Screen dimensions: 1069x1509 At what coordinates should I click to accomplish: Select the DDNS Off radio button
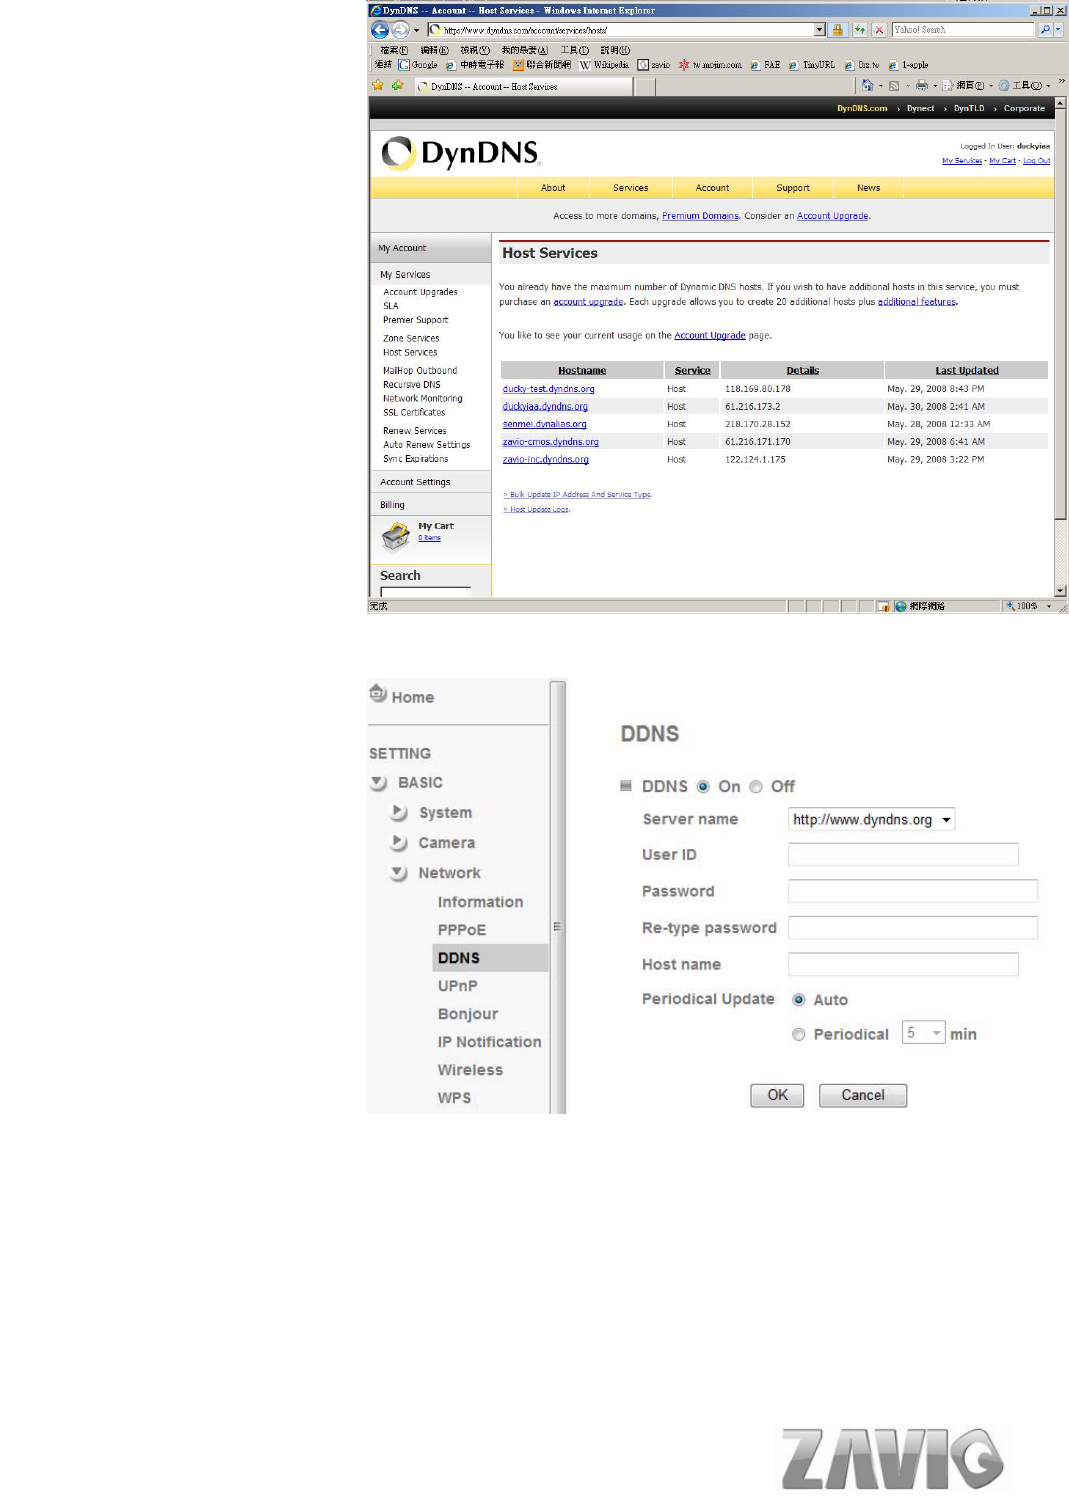(756, 787)
